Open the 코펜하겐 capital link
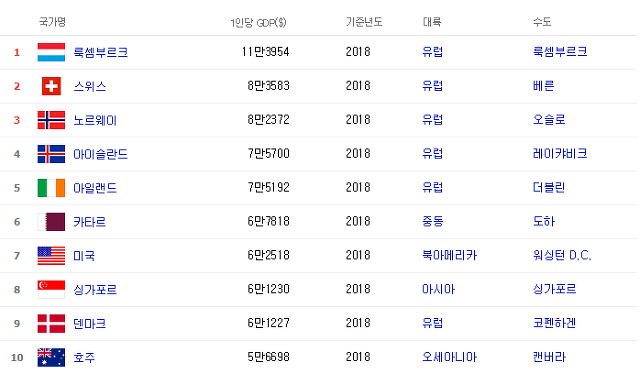The width and height of the screenshot is (640, 374). tap(554, 323)
